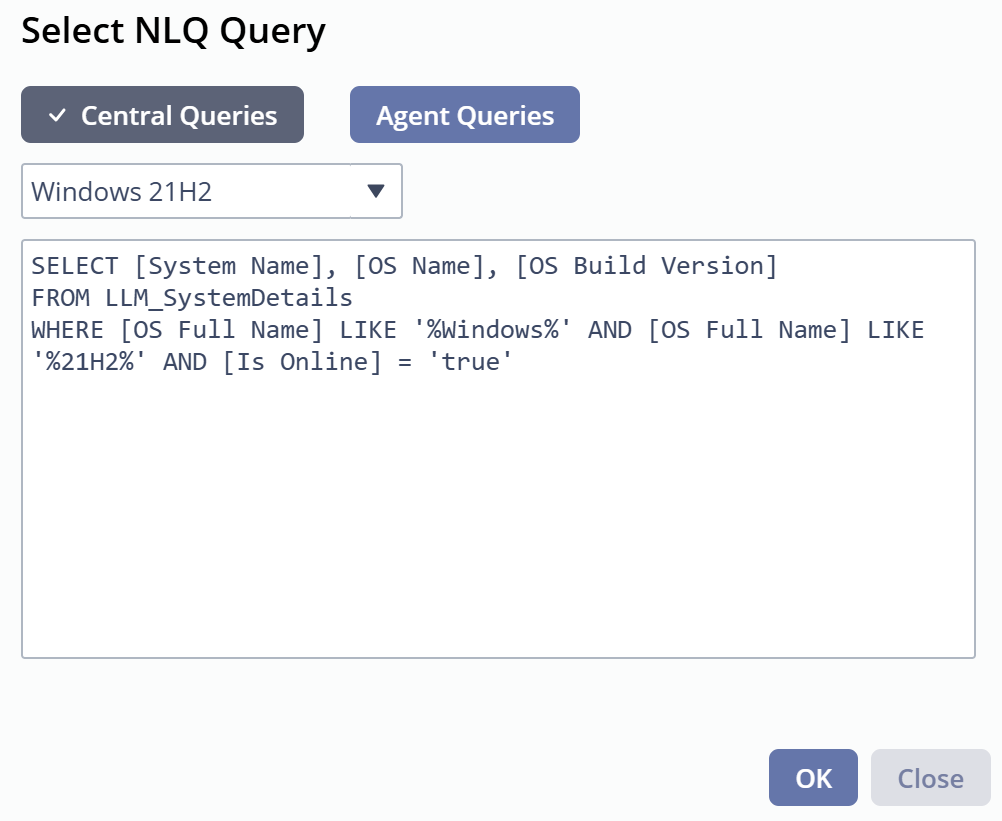
Task: Click the FROM keyword in the query
Action: pyautogui.click(x=61, y=298)
